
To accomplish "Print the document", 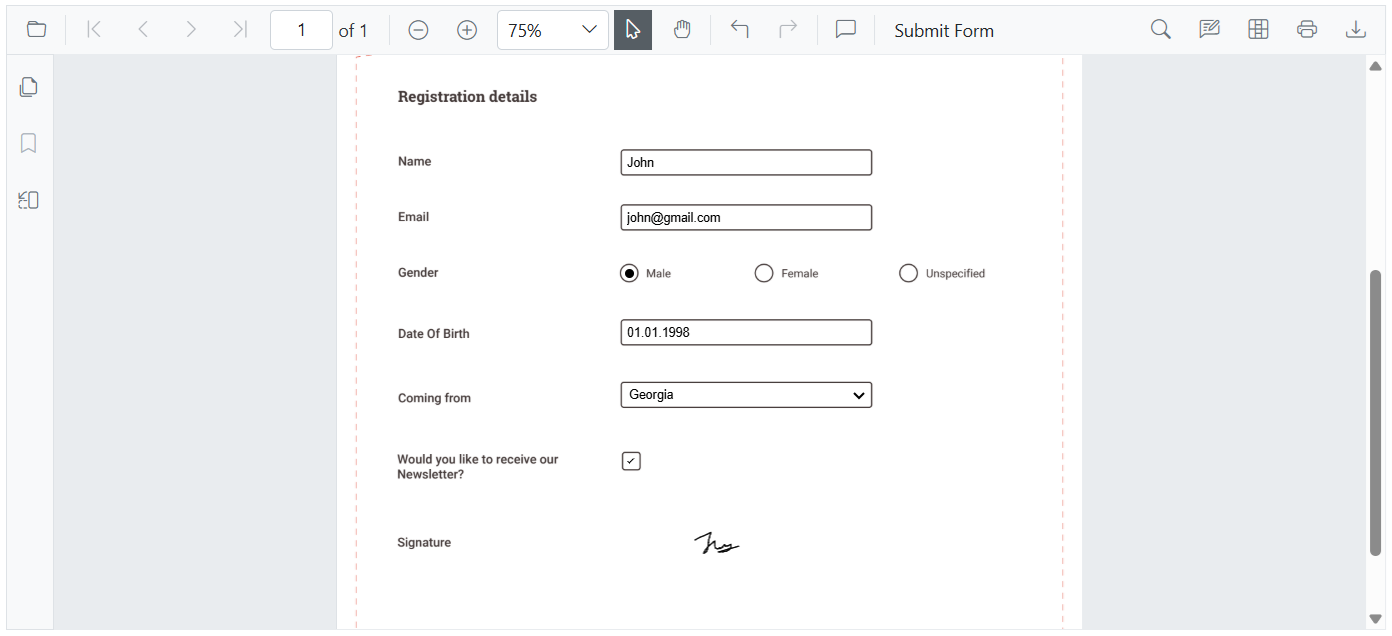I will click(1307, 30).
